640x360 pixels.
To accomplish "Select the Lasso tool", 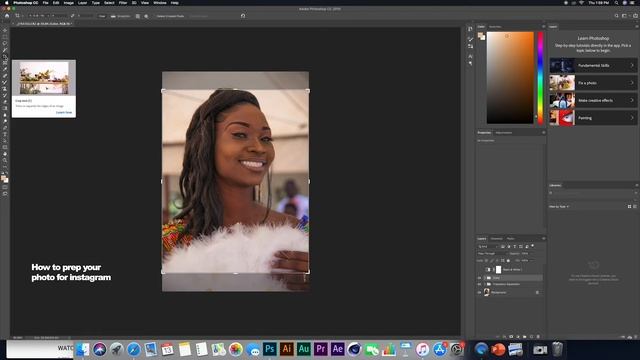I will 5,44.
